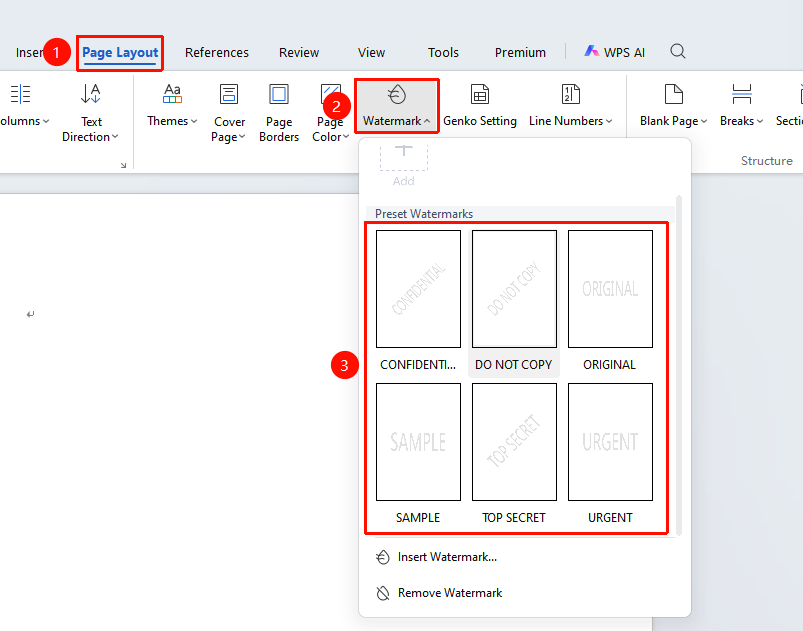Click the search magnifier icon
Viewport: 803px width, 631px height.
pos(678,51)
